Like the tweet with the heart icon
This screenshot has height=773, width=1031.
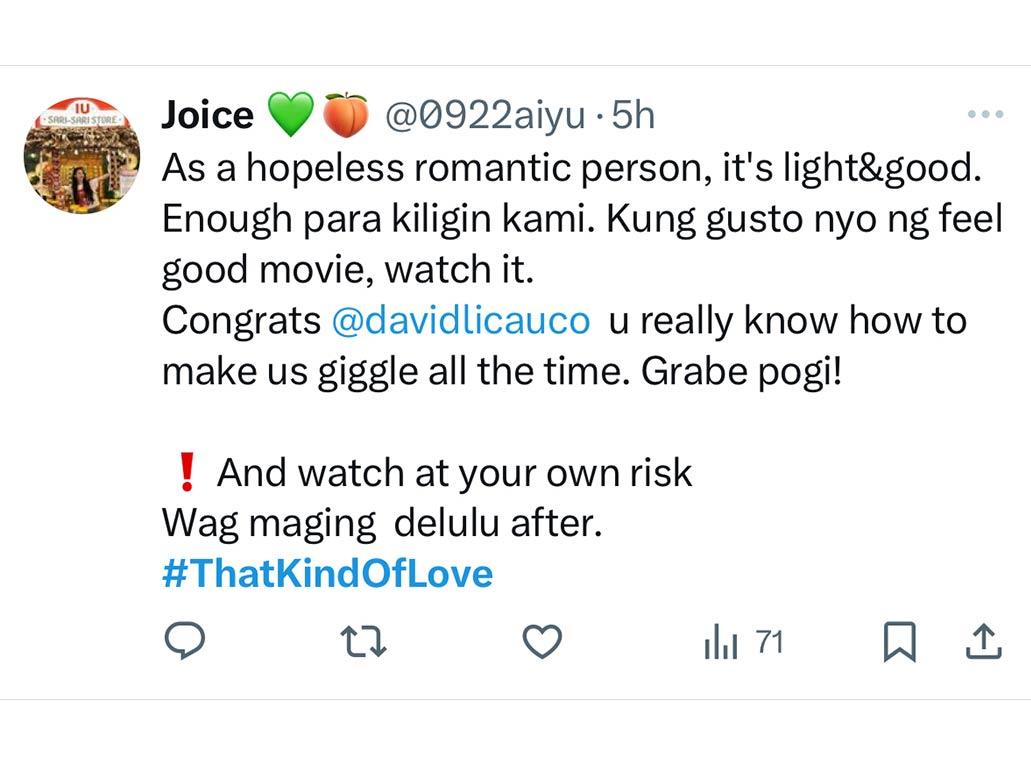541,643
